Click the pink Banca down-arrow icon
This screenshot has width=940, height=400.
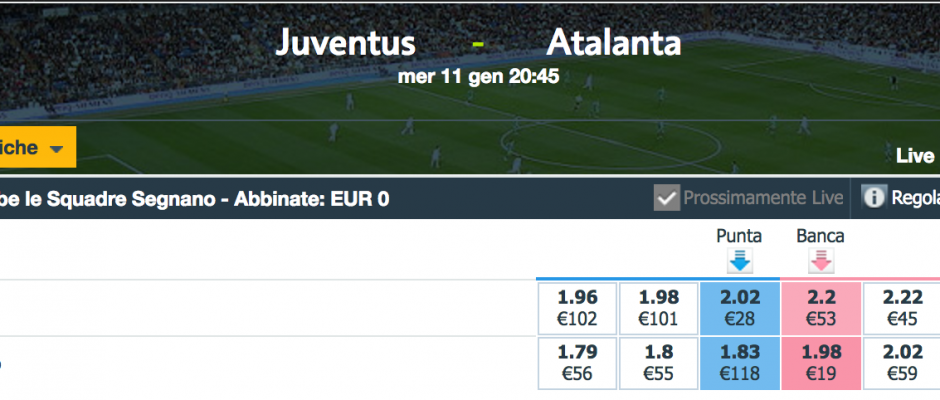tap(821, 261)
